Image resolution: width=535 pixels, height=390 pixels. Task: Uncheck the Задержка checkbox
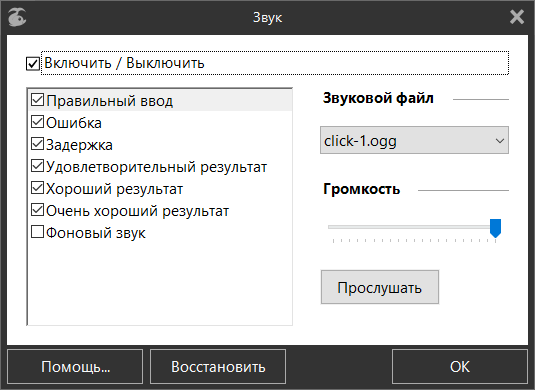pos(37,144)
